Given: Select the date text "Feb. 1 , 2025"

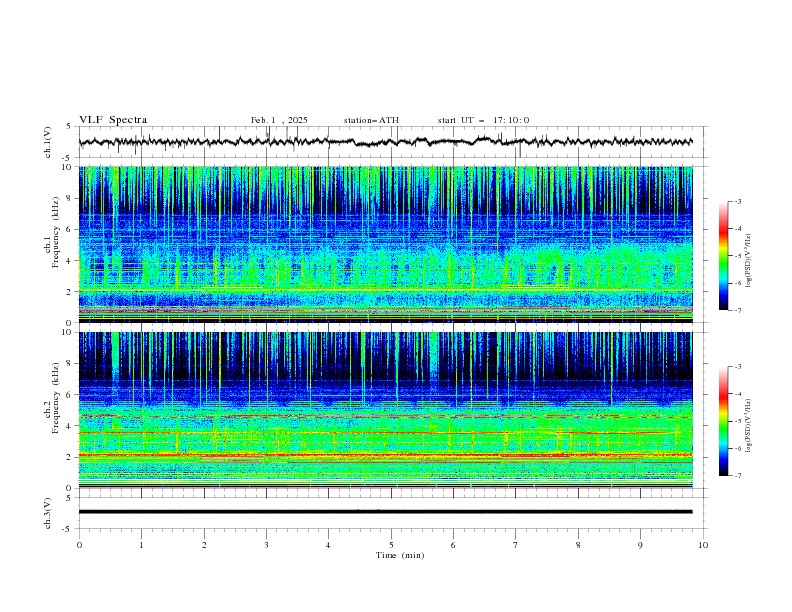Looking at the screenshot, I should 279,120.
